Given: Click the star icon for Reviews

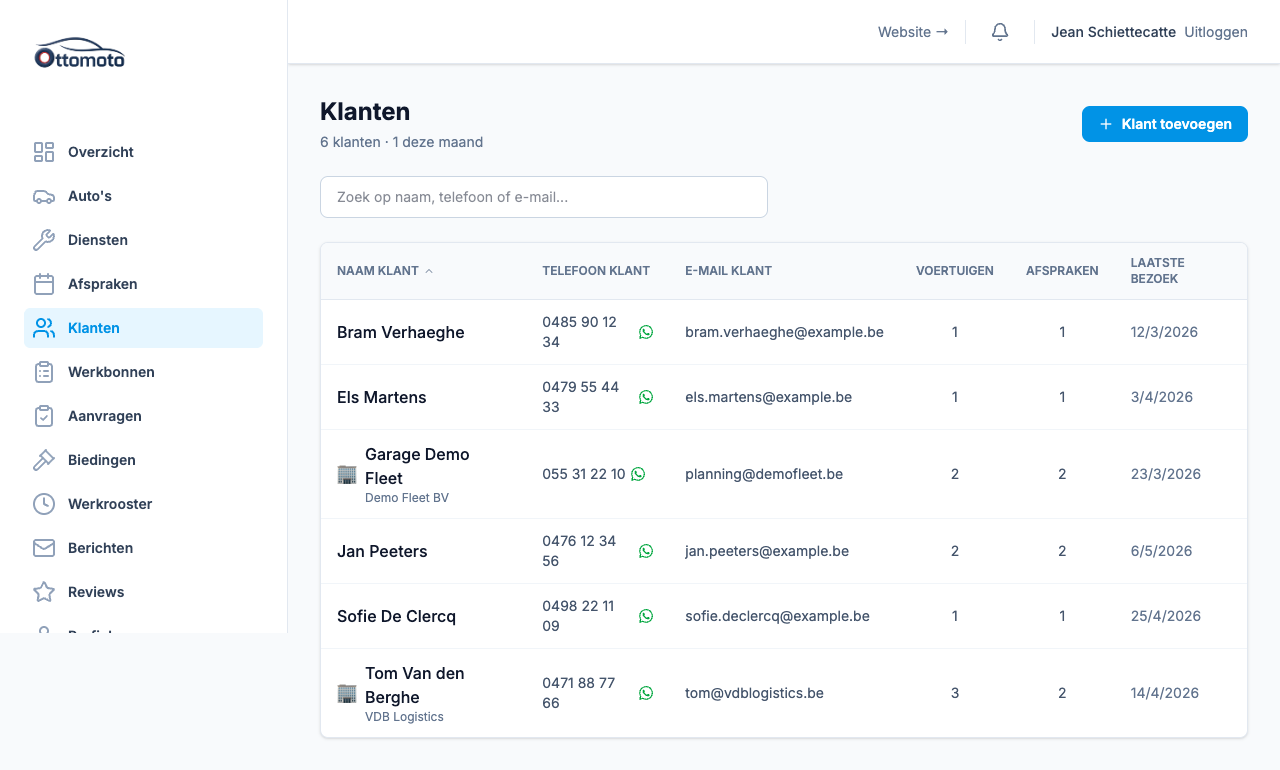Looking at the screenshot, I should 44,592.
